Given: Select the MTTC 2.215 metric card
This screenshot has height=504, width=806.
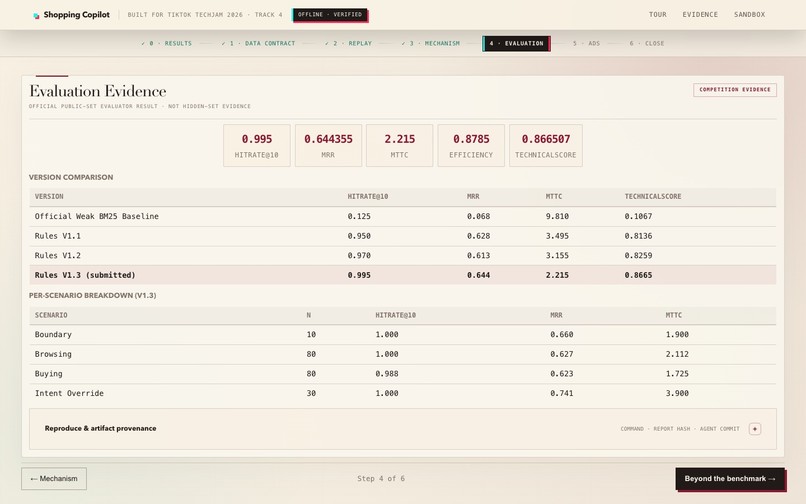Looking at the screenshot, I should pyautogui.click(x=399, y=146).
